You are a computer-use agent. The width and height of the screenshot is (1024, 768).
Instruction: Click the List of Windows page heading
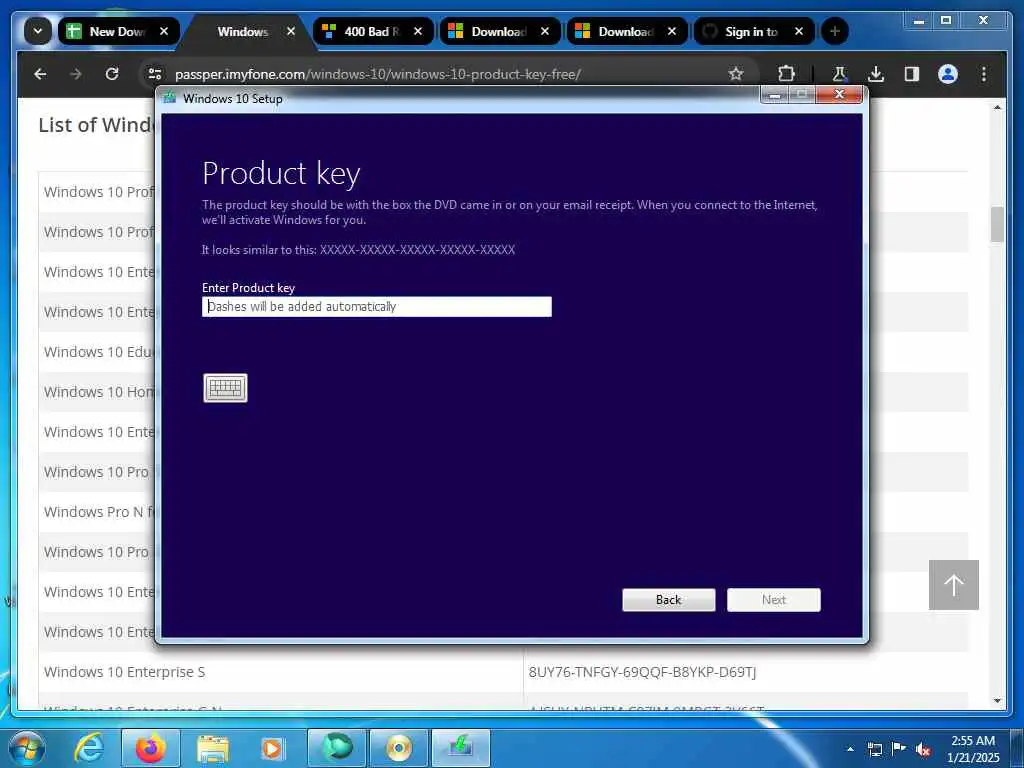pyautogui.click(x=96, y=125)
